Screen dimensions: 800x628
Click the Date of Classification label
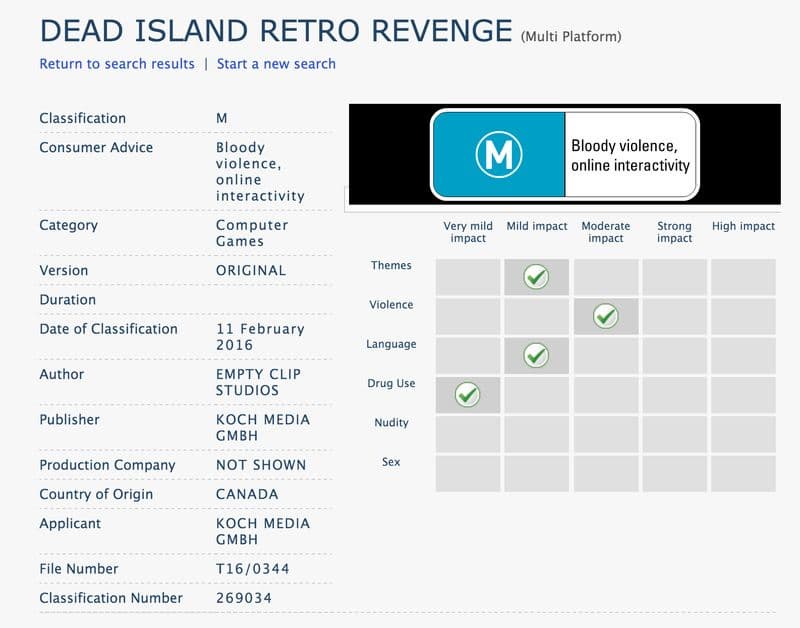pos(108,329)
